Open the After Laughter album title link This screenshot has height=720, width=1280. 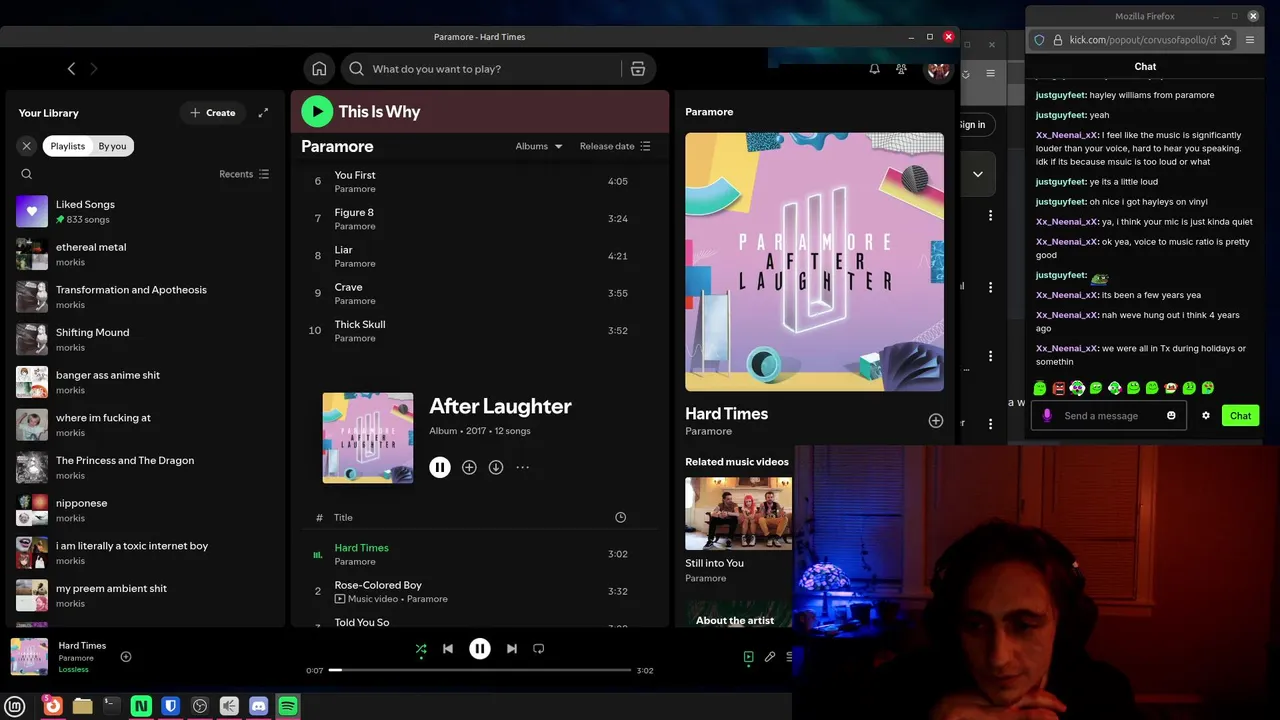(500, 406)
